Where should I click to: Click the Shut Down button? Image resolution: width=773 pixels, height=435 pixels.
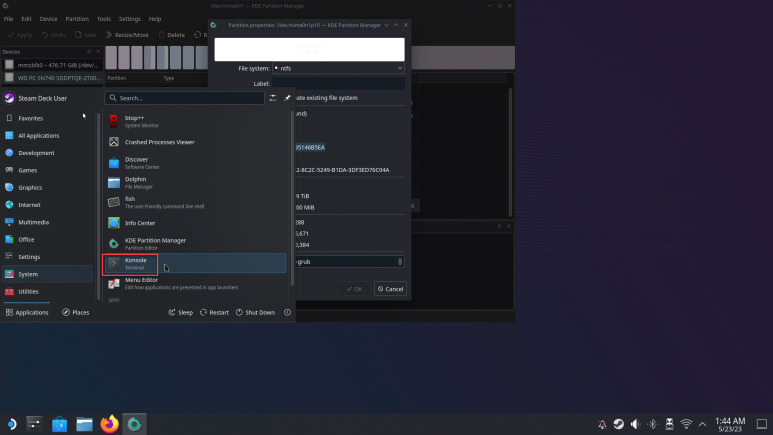pyautogui.click(x=255, y=312)
